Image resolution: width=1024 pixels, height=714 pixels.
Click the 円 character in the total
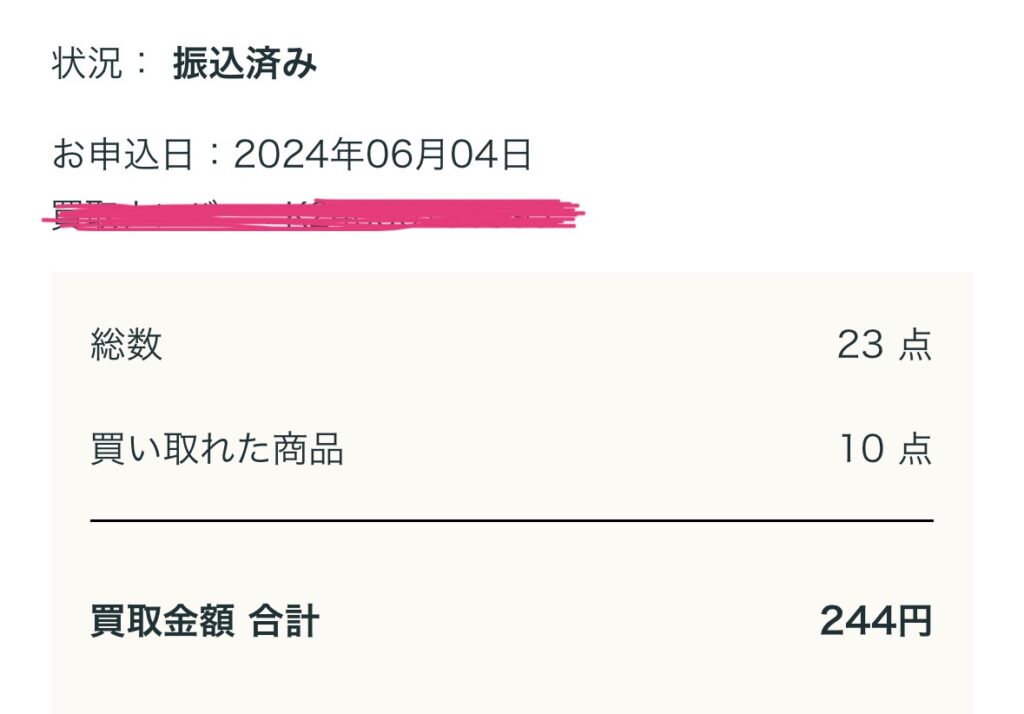(914, 621)
